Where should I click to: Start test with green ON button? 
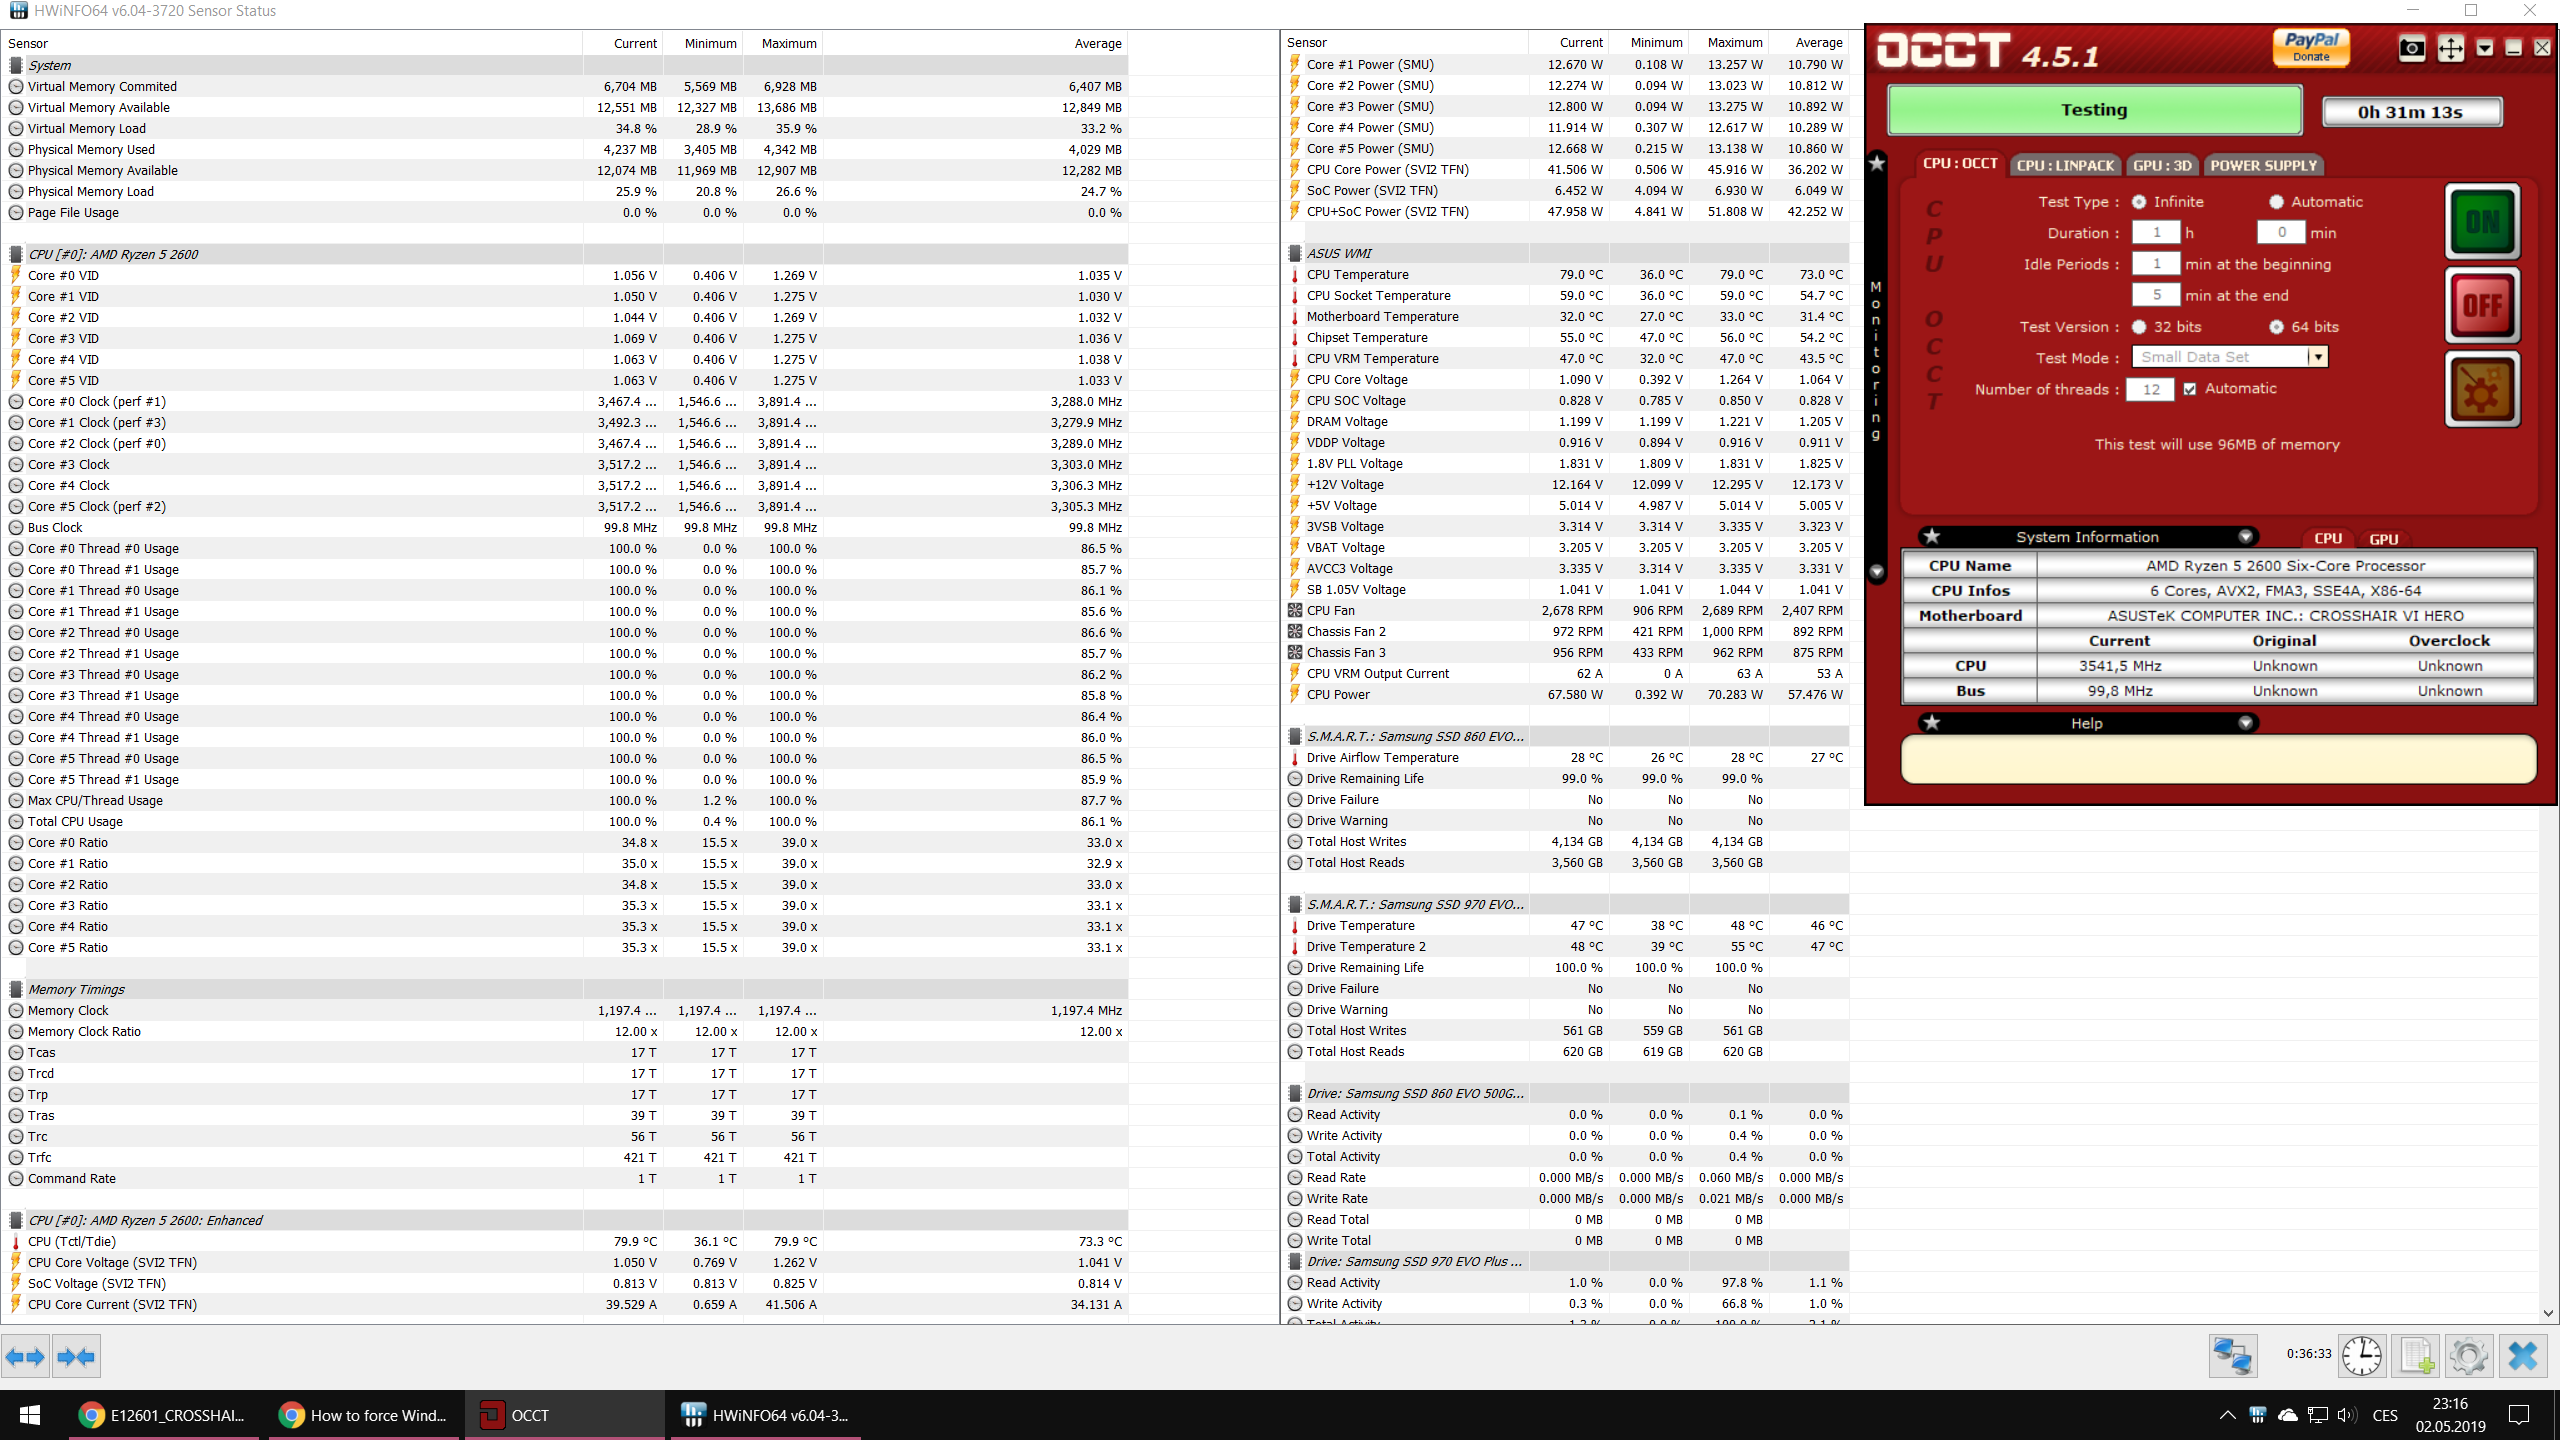coord(2482,222)
